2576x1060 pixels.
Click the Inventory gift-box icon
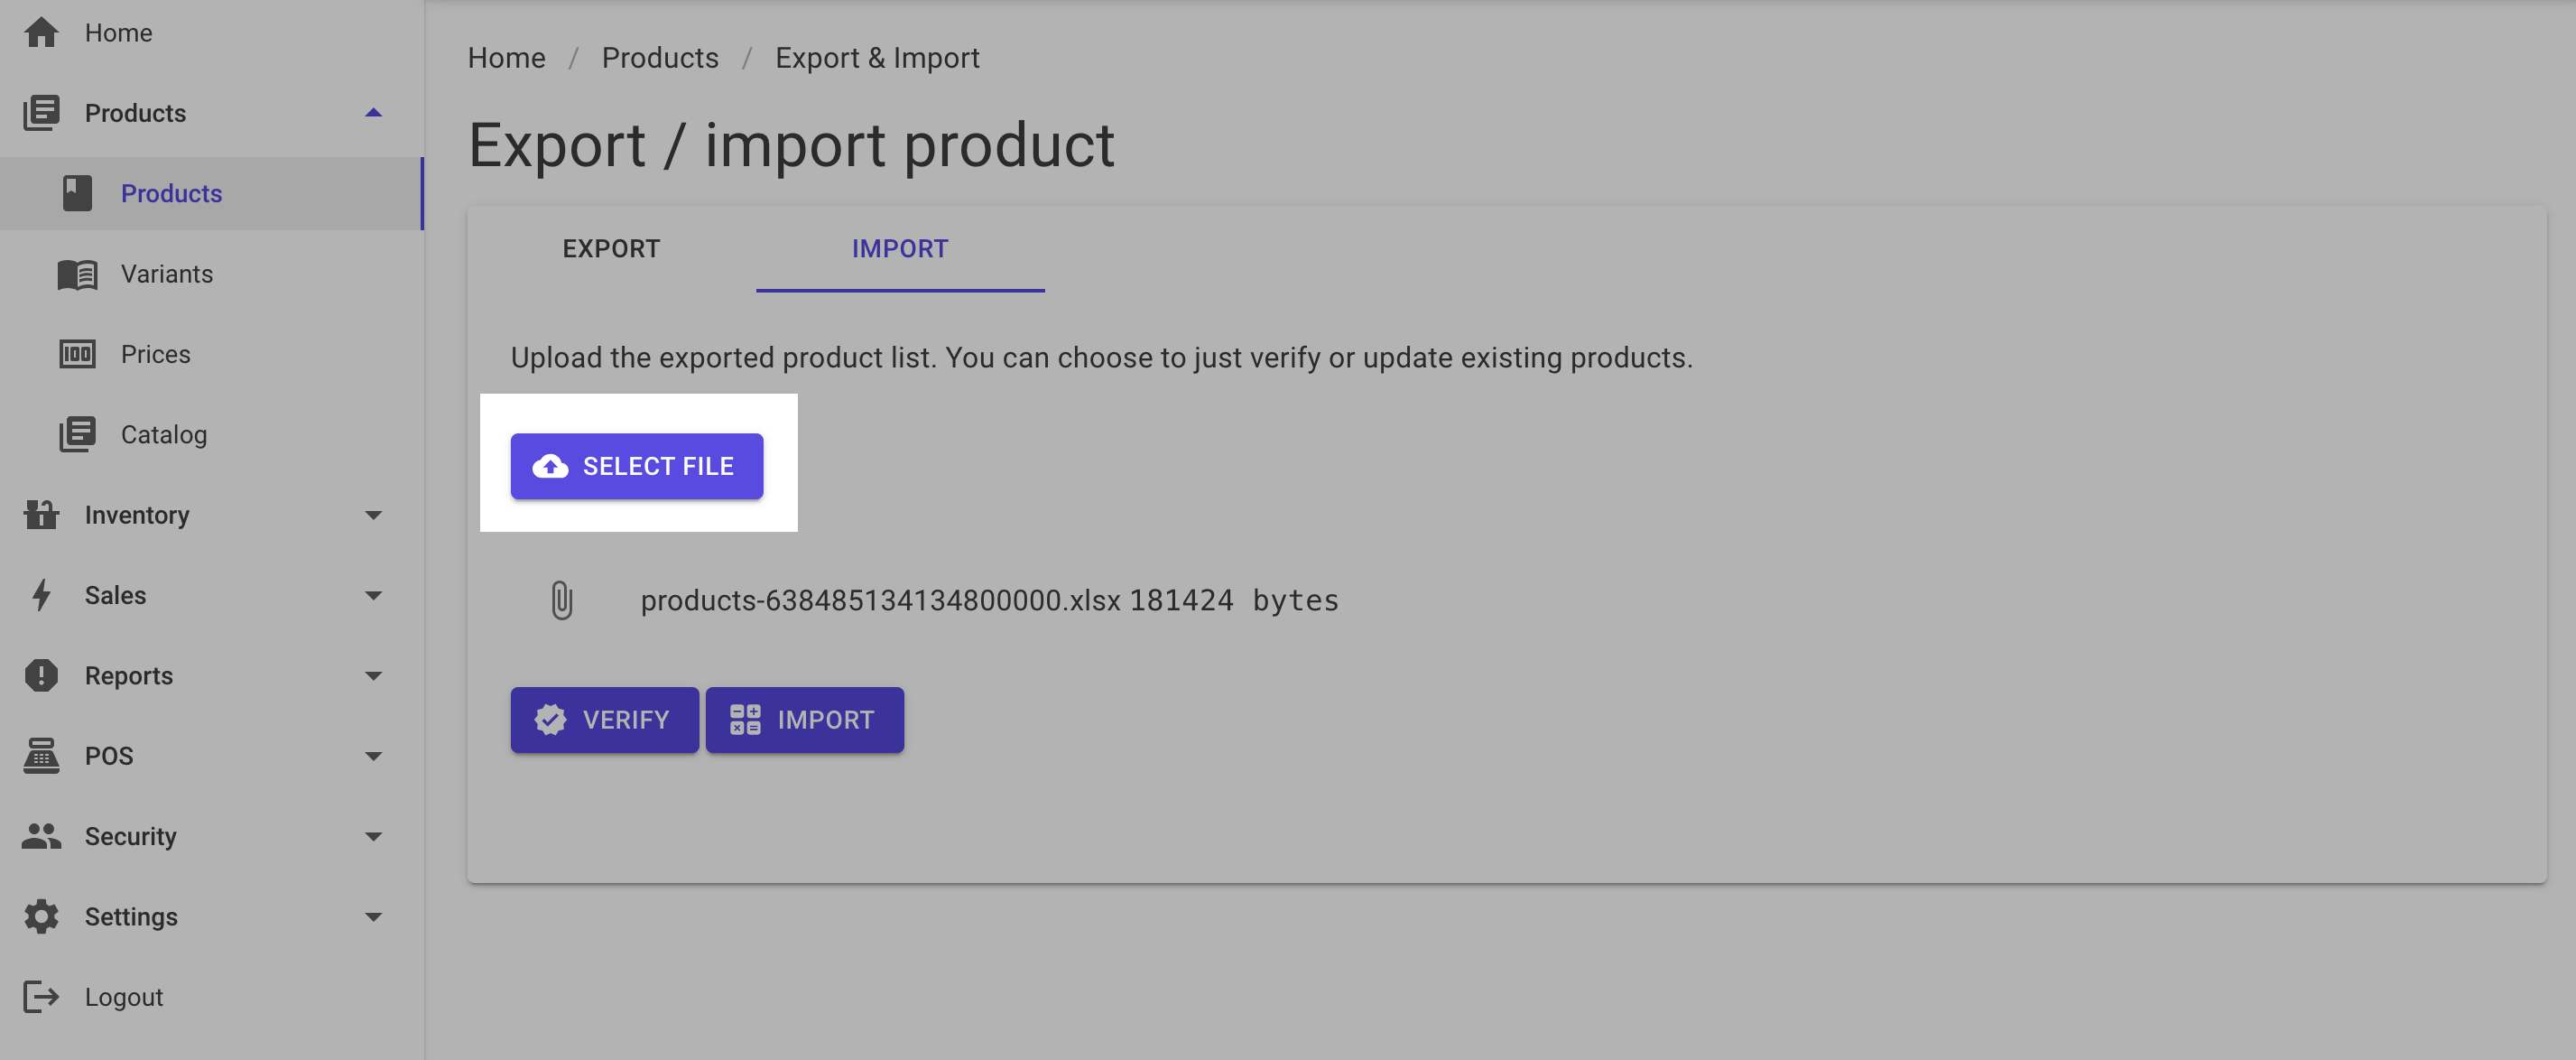[x=41, y=514]
